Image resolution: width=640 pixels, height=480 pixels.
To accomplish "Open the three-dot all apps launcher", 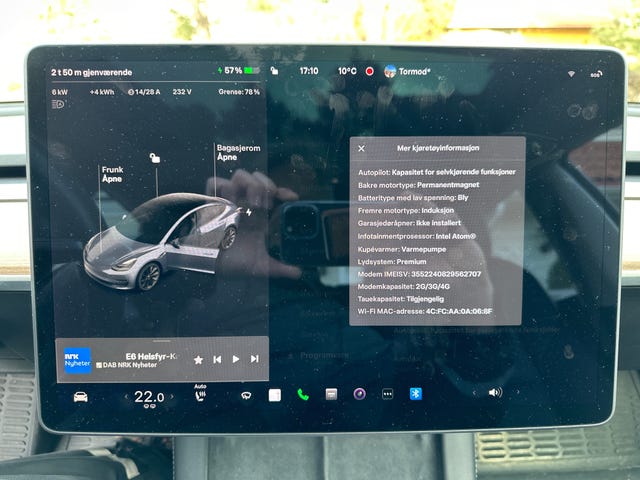I will [387, 394].
